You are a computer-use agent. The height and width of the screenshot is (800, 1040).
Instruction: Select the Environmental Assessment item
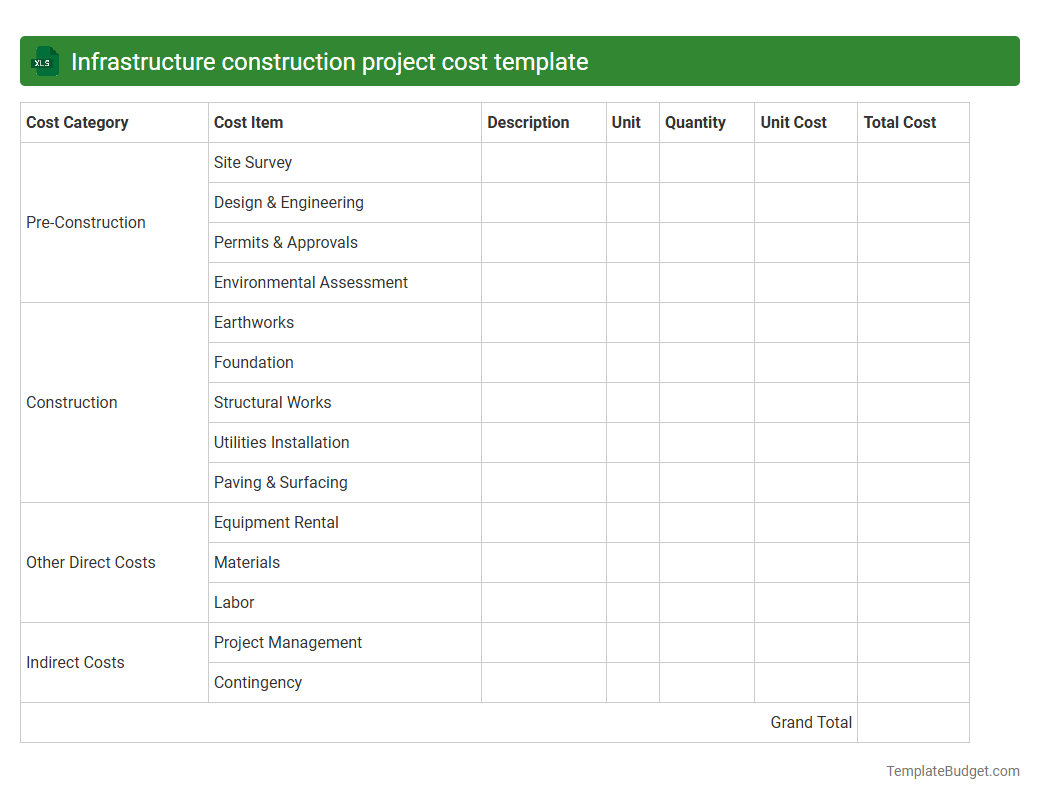pyautogui.click(x=310, y=282)
